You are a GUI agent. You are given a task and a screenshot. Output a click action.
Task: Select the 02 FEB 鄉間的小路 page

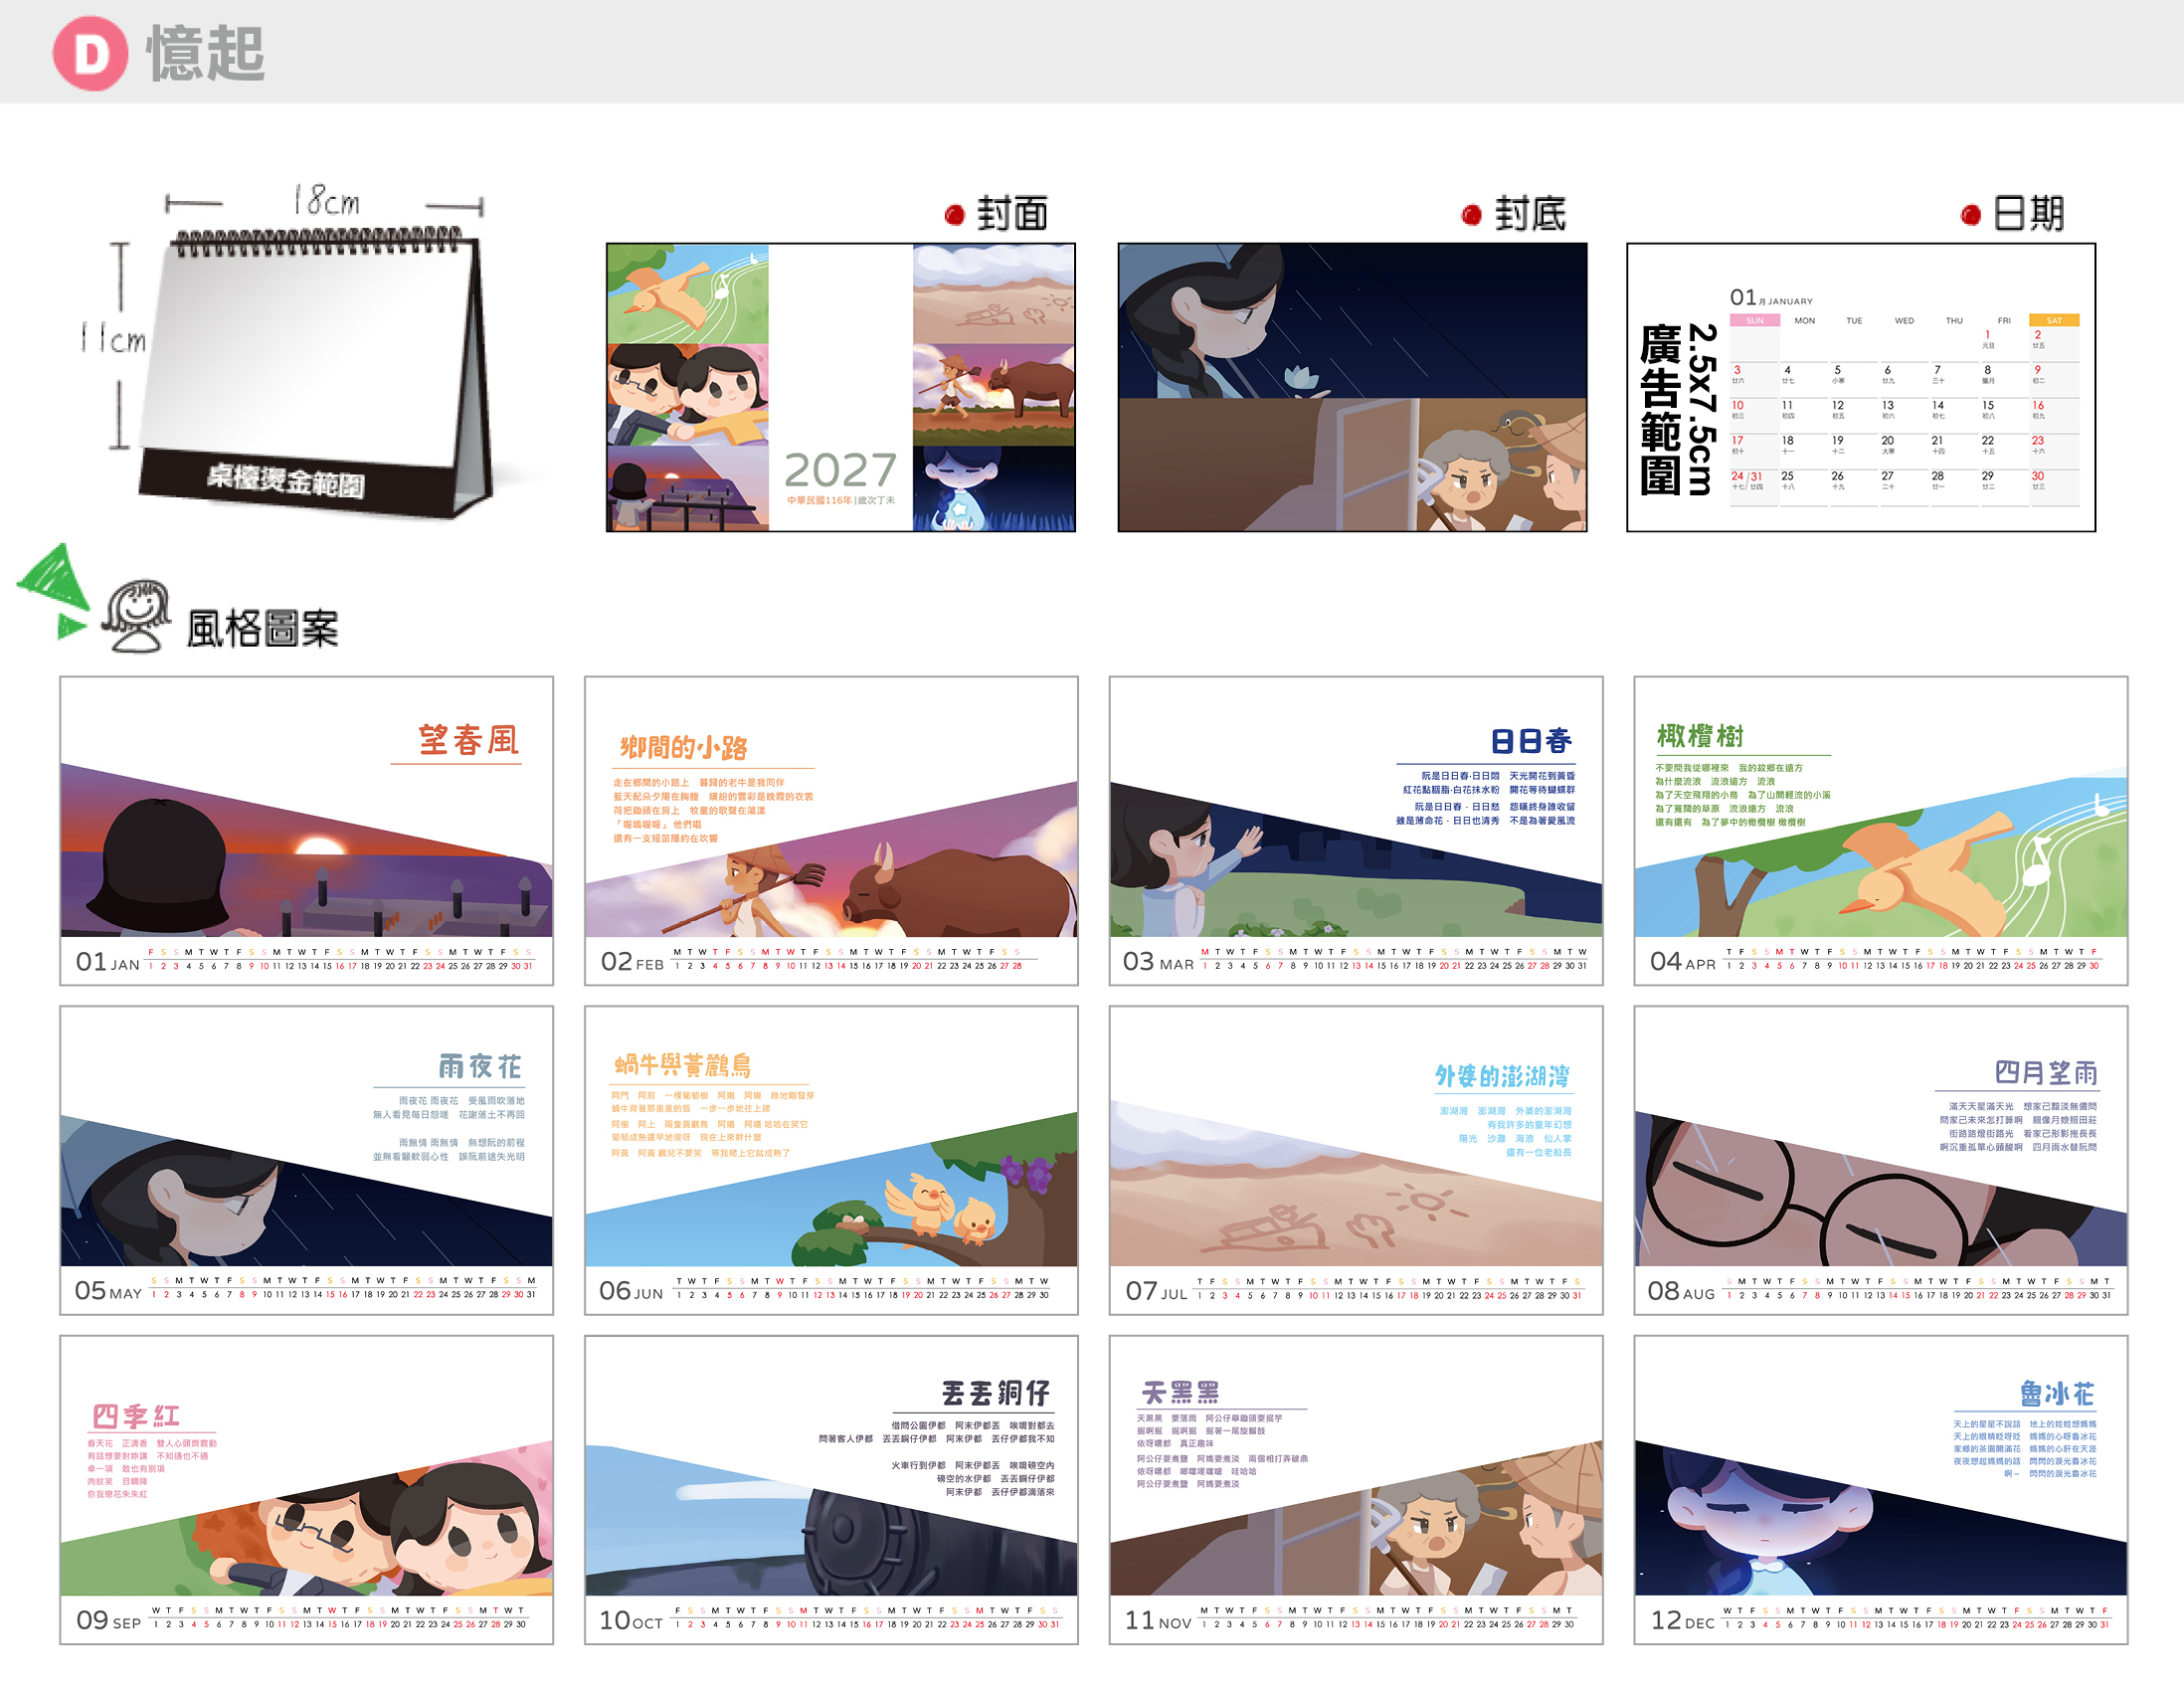point(831,831)
